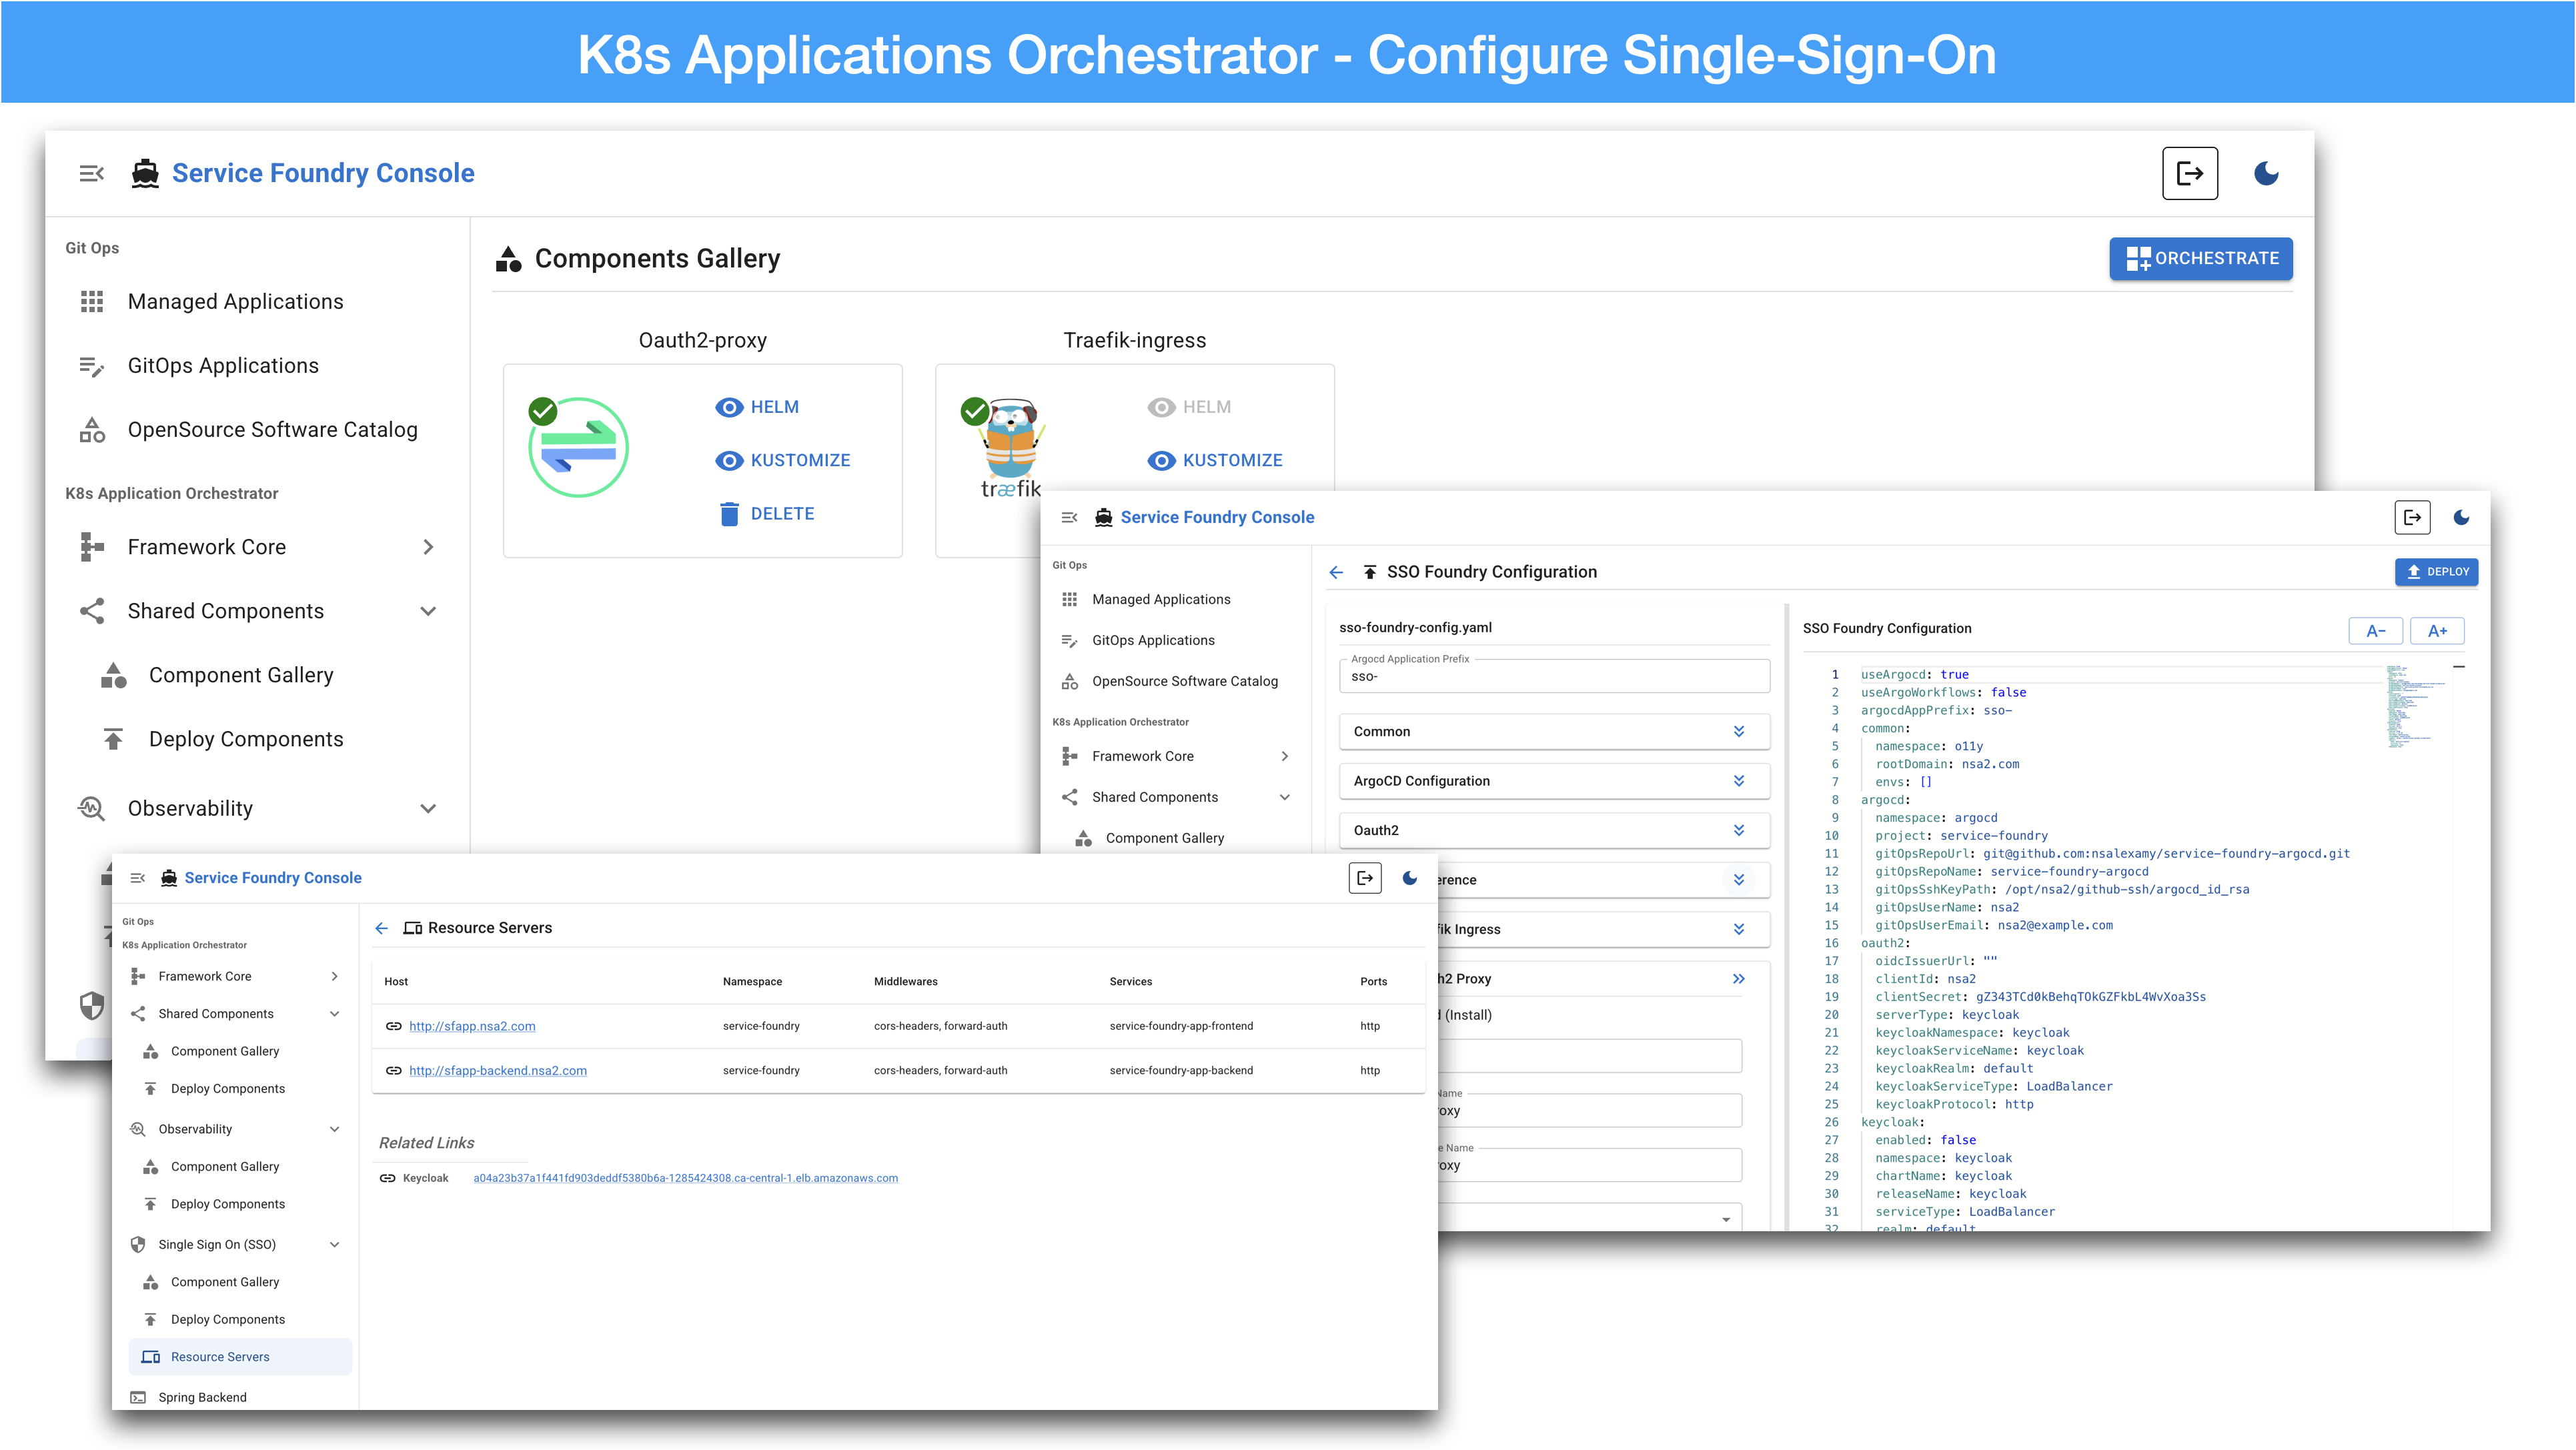Select Deploy Components under Single Sign On (SSO)
Viewport: 2576px width, 1450px height.
pyautogui.click(x=240, y=1319)
